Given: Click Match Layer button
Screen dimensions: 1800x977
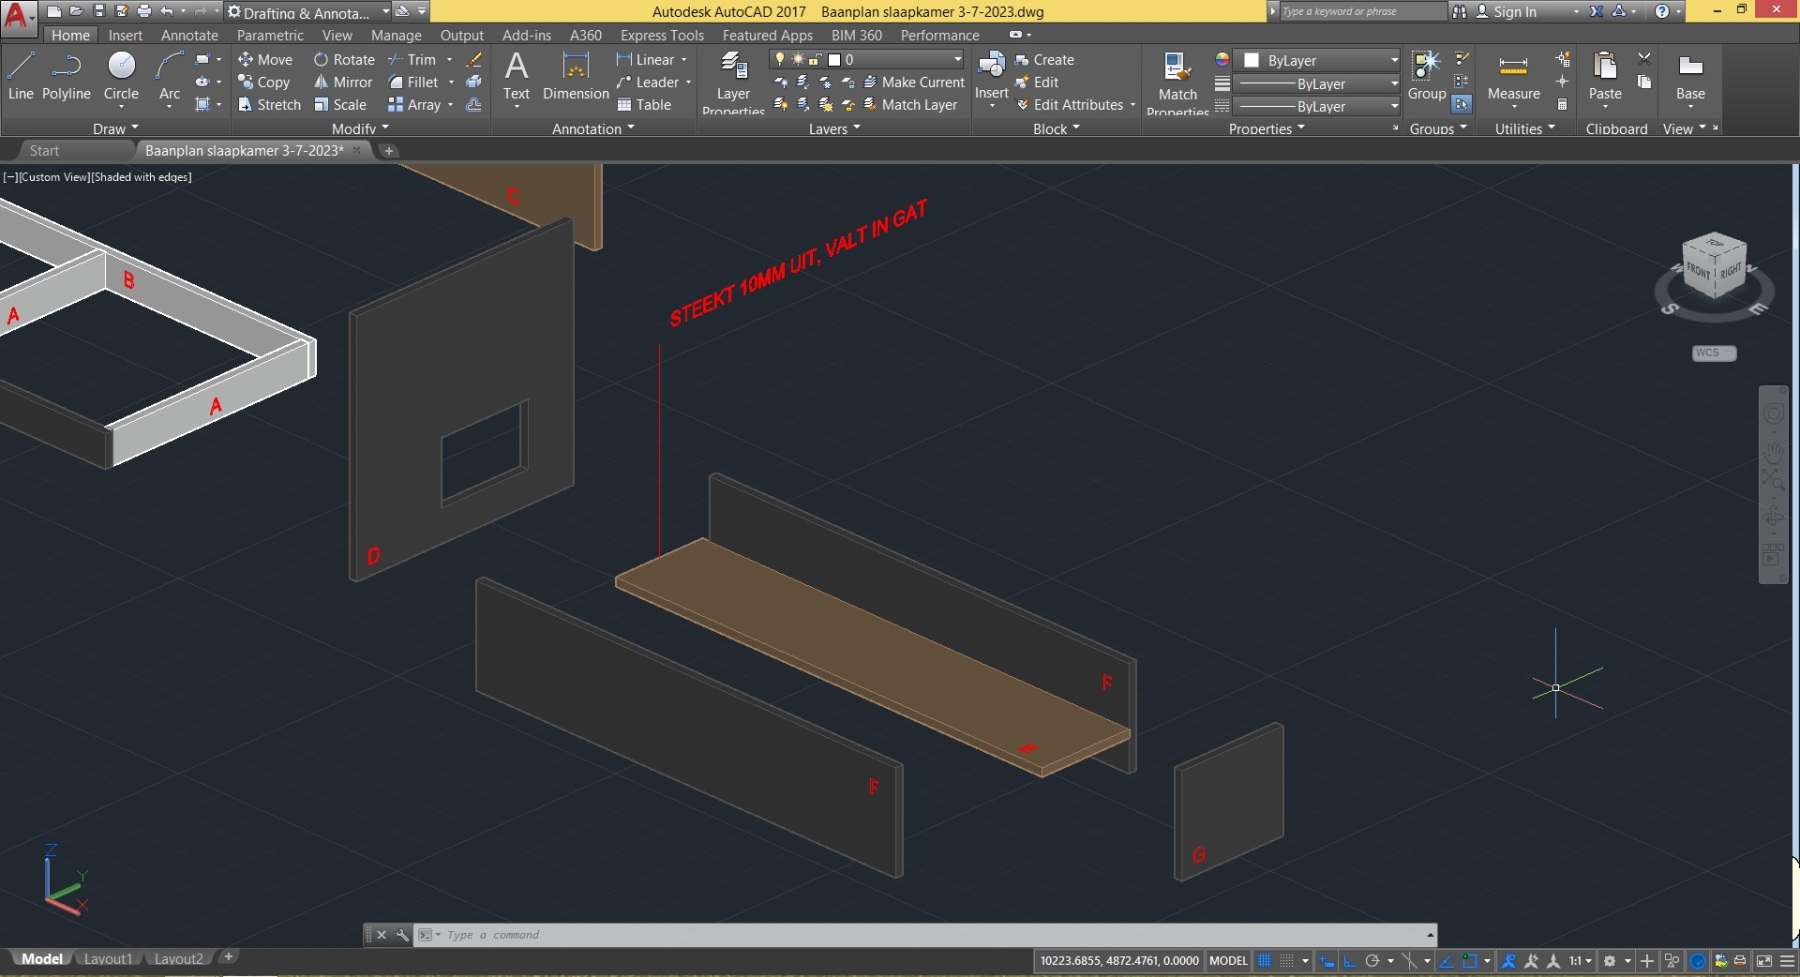Looking at the screenshot, I should tap(910, 104).
